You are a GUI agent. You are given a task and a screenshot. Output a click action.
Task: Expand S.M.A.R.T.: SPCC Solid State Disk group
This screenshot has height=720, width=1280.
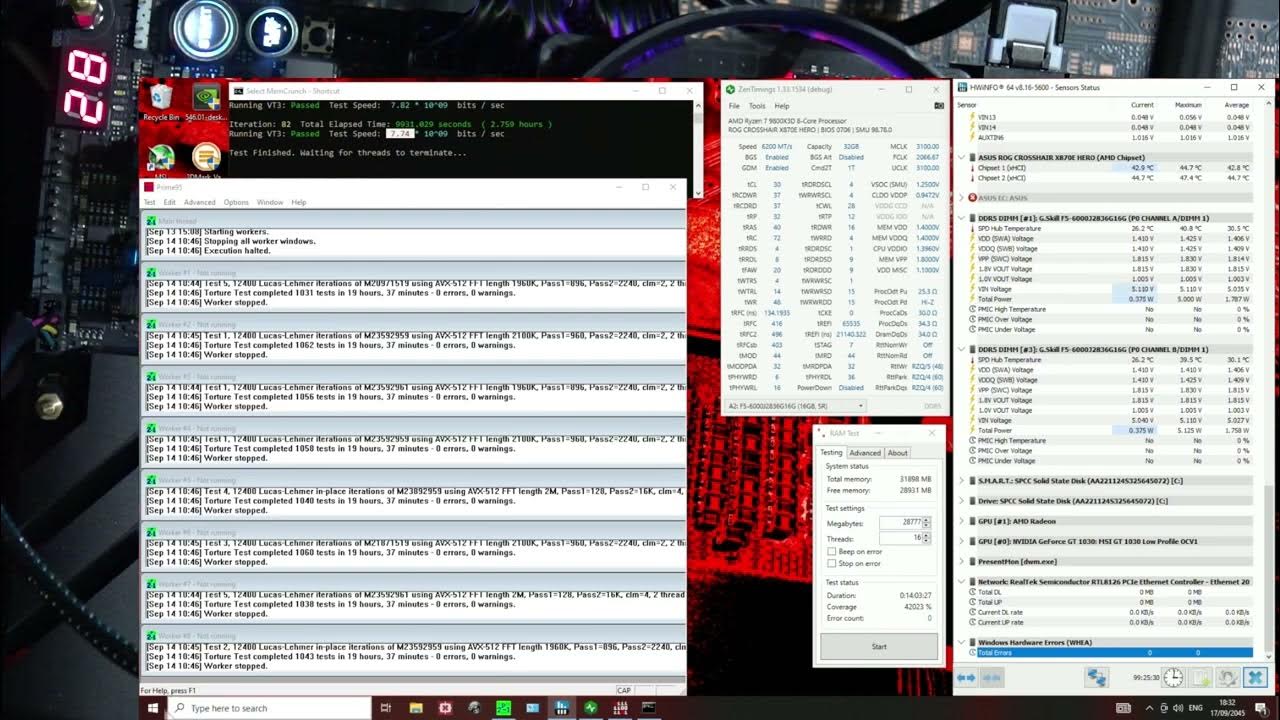coord(962,480)
